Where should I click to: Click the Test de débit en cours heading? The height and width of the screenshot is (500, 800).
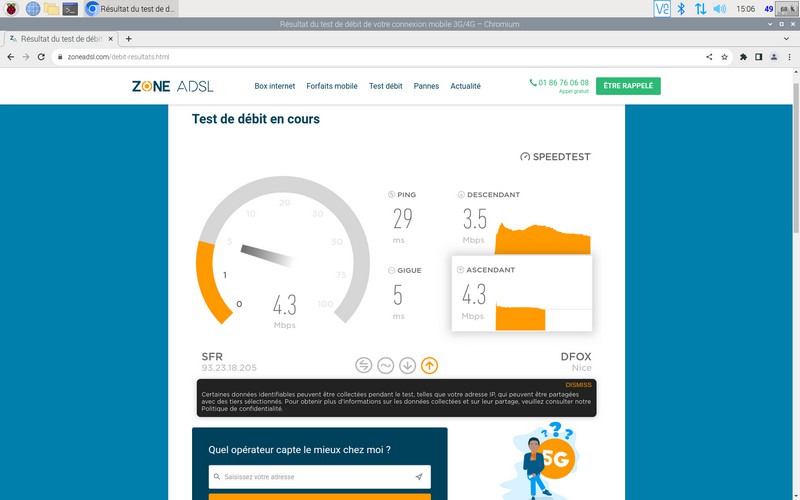(x=256, y=119)
